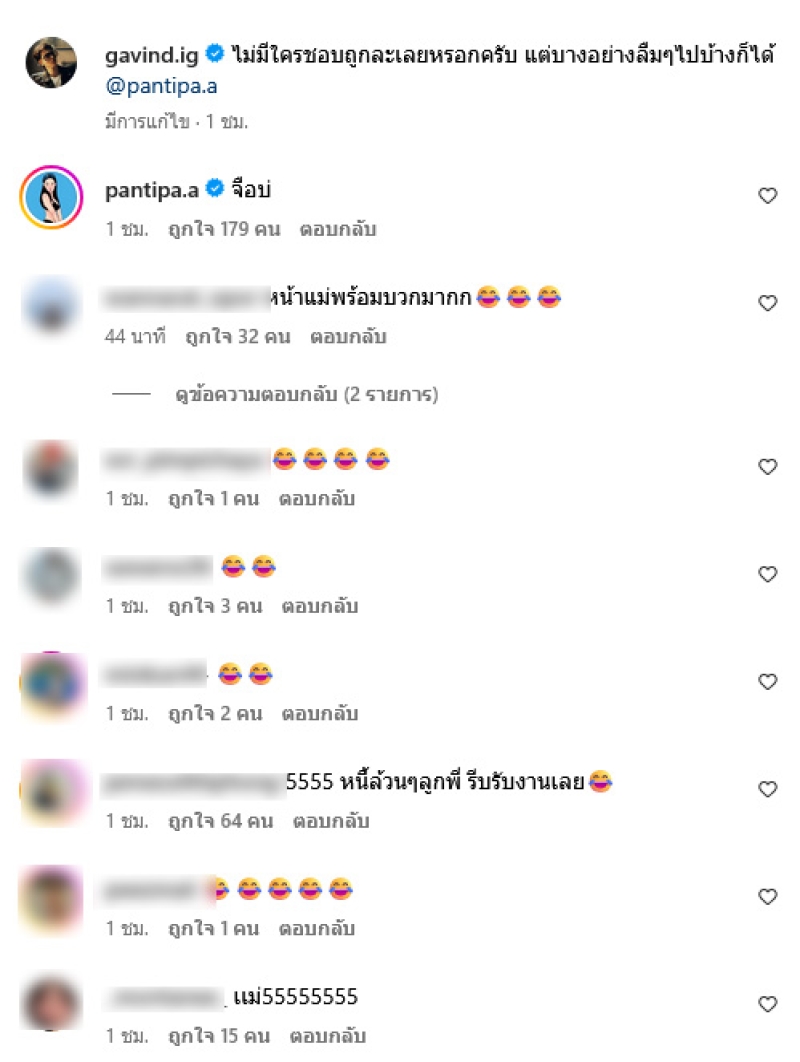Expand the 2 hidden replies
The height and width of the screenshot is (1062, 800).
pos(306,394)
